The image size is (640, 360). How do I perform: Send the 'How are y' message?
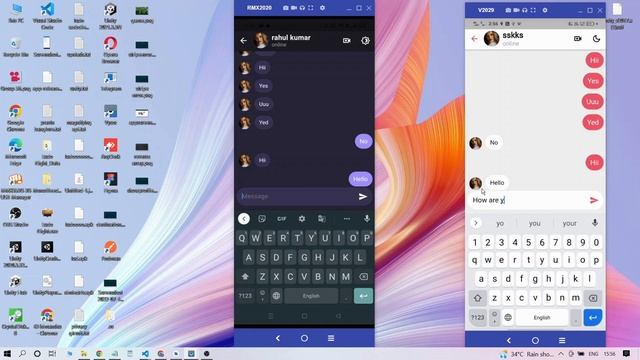tap(594, 200)
